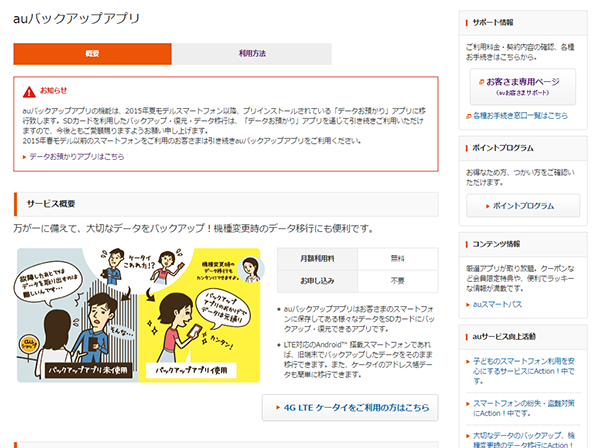Click the external link icon before お客さま専用ページ

(481, 81)
